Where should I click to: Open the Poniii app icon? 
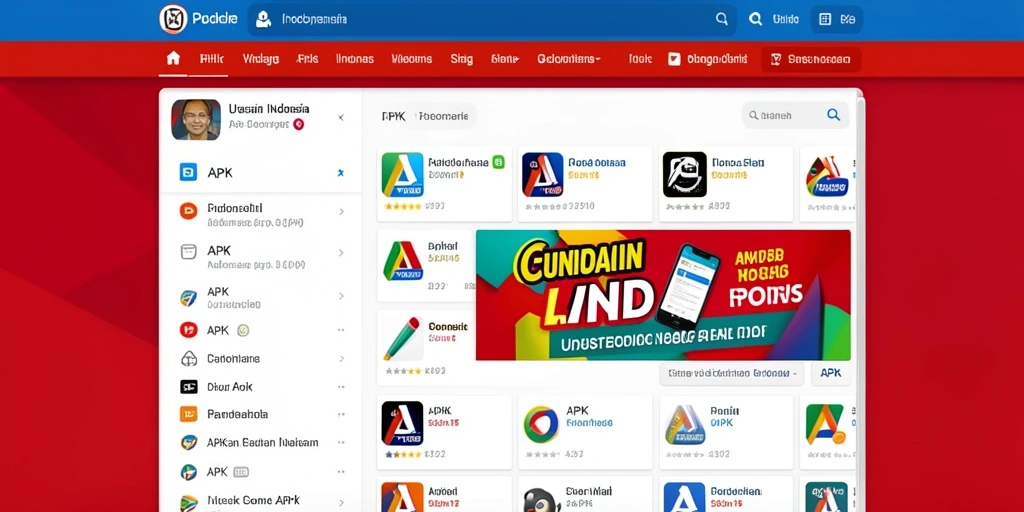coord(684,424)
